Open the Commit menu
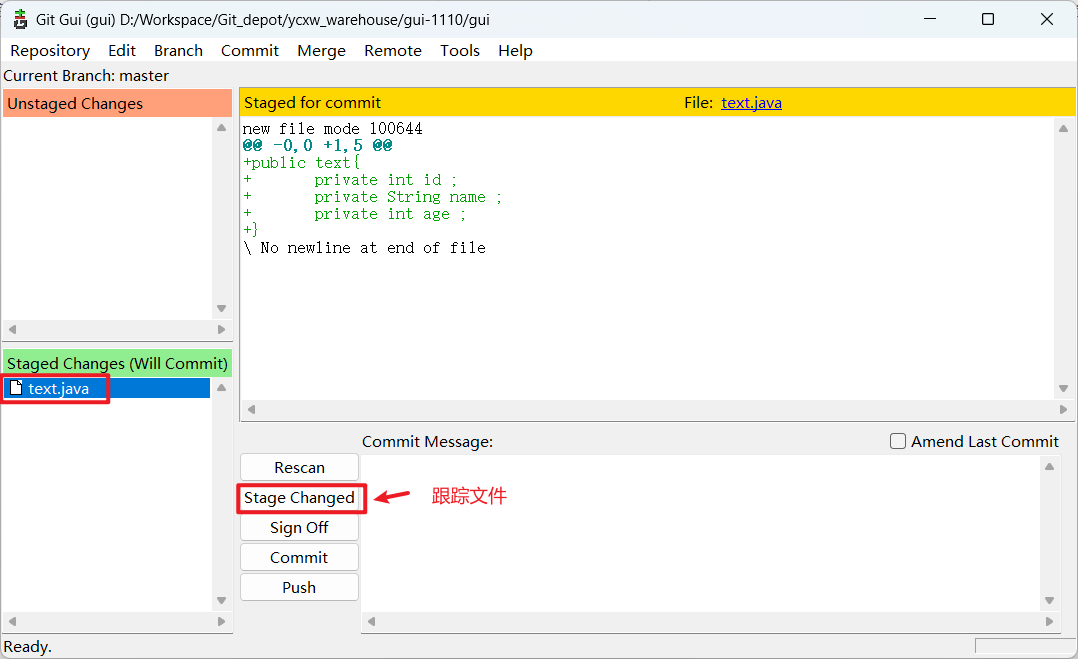This screenshot has width=1078, height=659. [x=249, y=50]
